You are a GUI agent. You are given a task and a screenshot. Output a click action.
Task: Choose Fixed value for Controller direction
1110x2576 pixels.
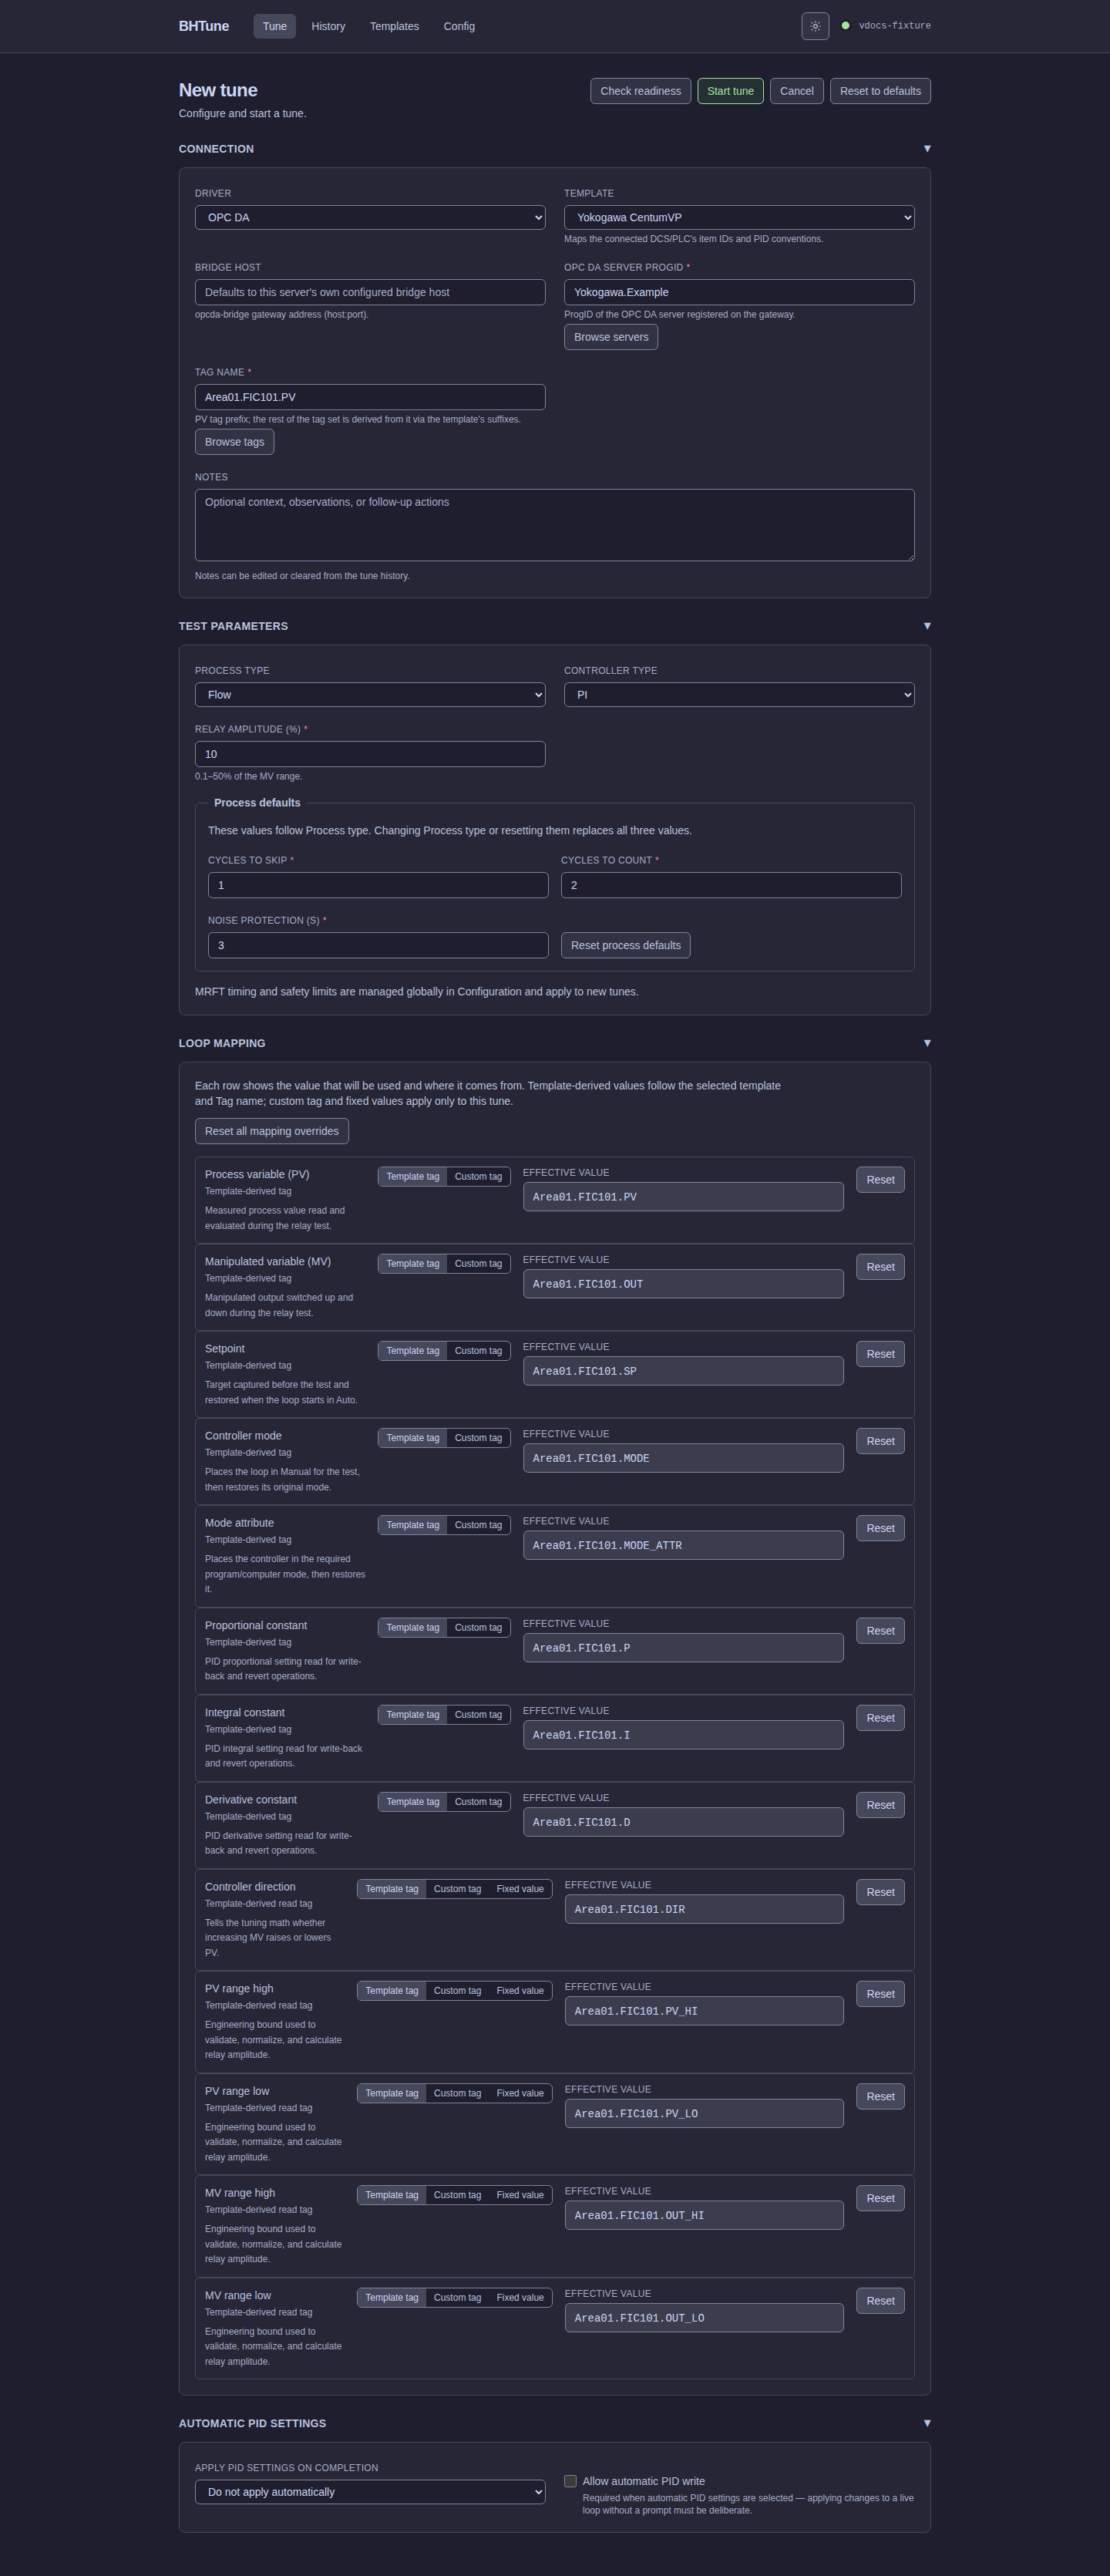point(520,1889)
